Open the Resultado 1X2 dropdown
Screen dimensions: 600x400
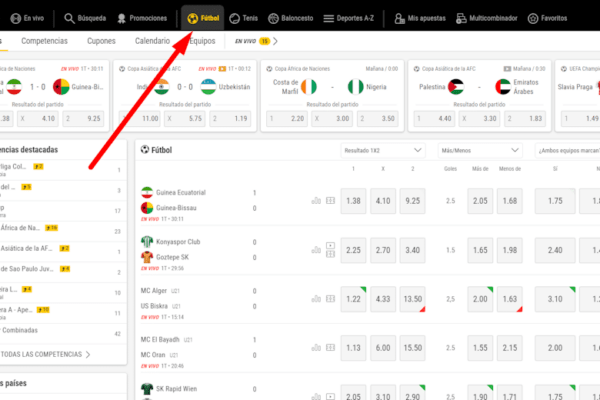point(383,150)
